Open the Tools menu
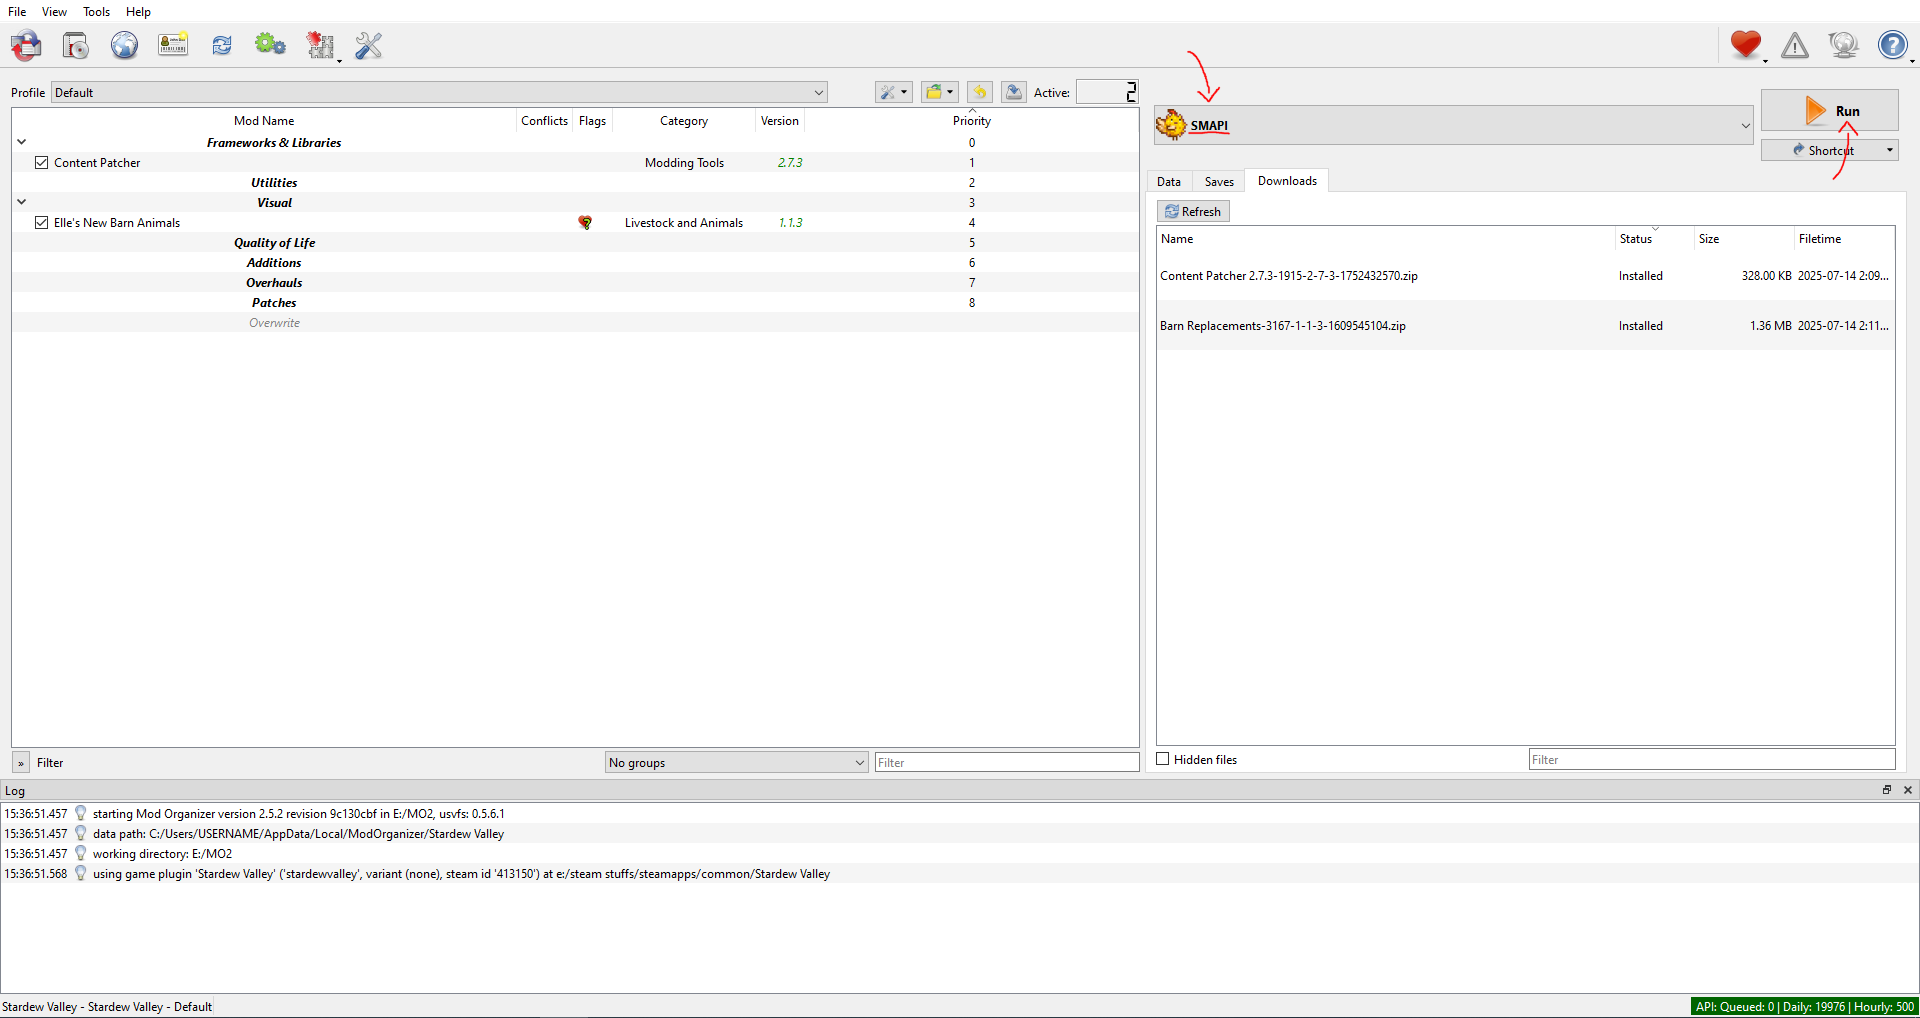Viewport: 1920px width, 1018px height. pos(96,12)
